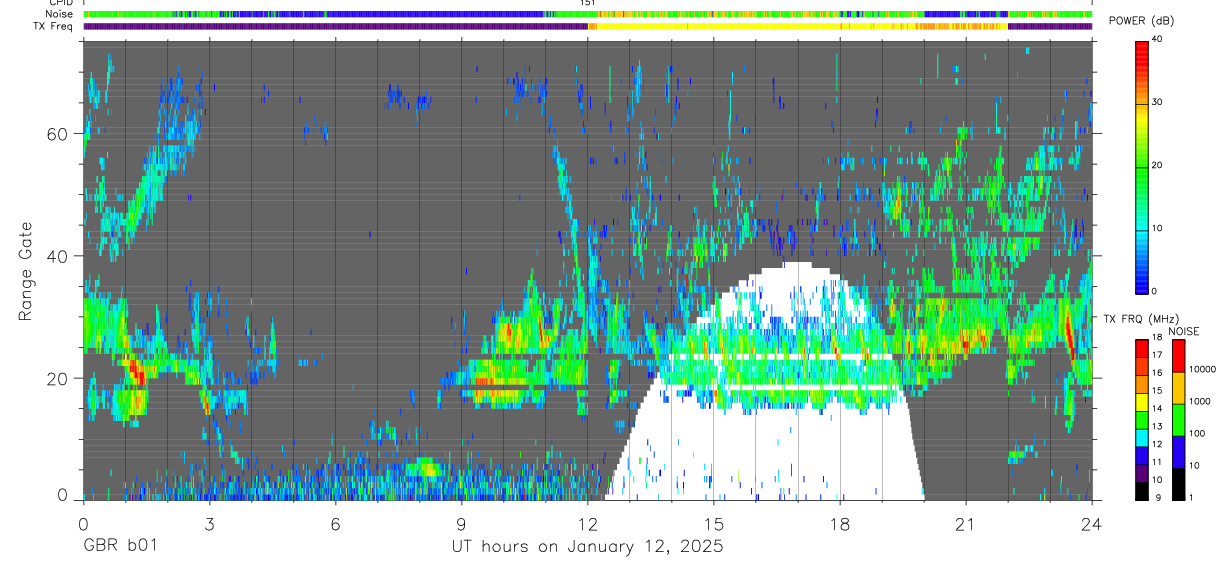Select the 18 label on the TX FRQ legend
Screen dimensions: 1228x567
tap(1156, 337)
